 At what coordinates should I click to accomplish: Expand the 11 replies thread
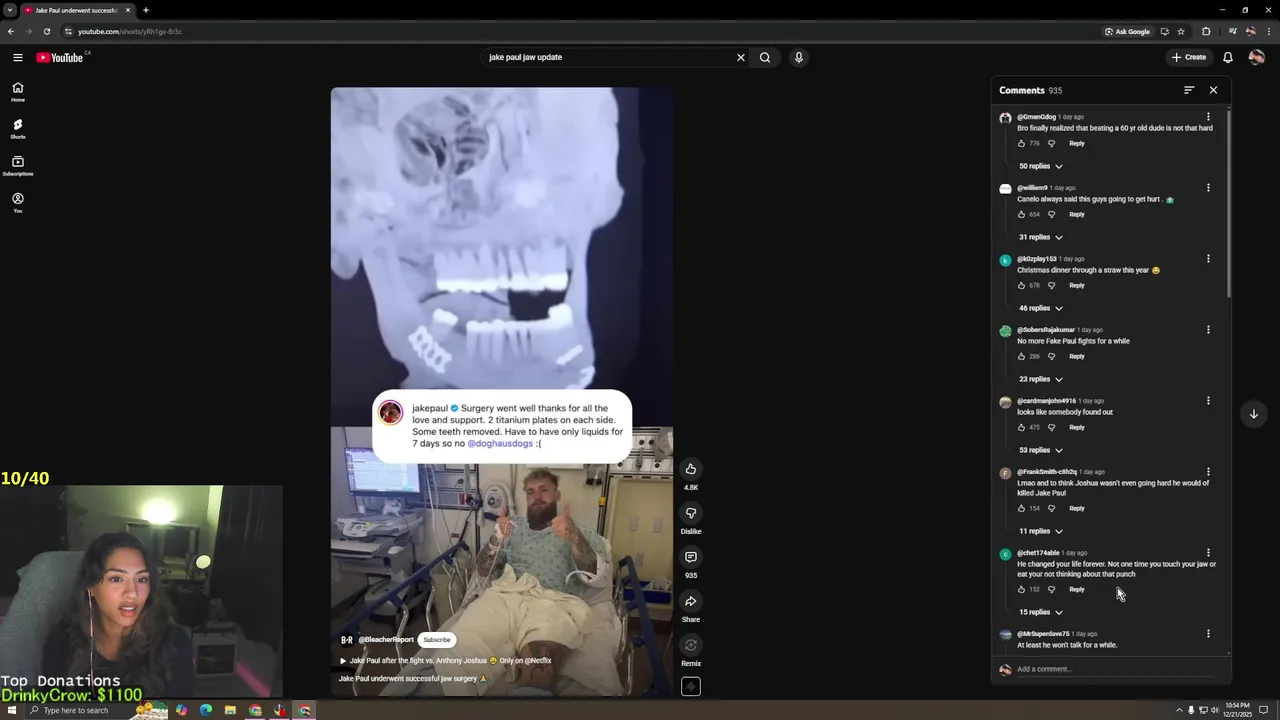1041,531
